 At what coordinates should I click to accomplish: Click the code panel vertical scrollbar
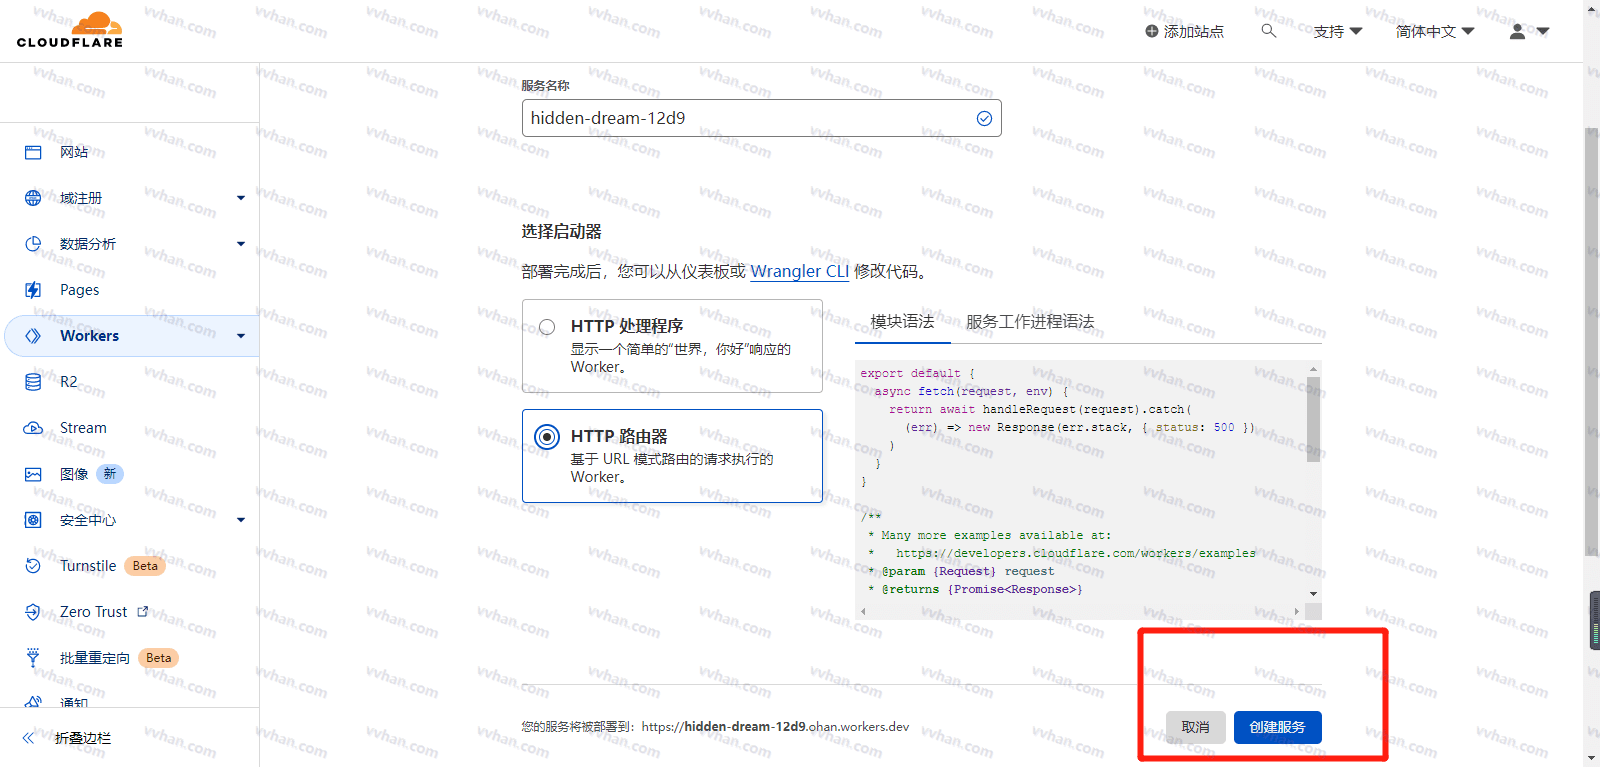1313,419
